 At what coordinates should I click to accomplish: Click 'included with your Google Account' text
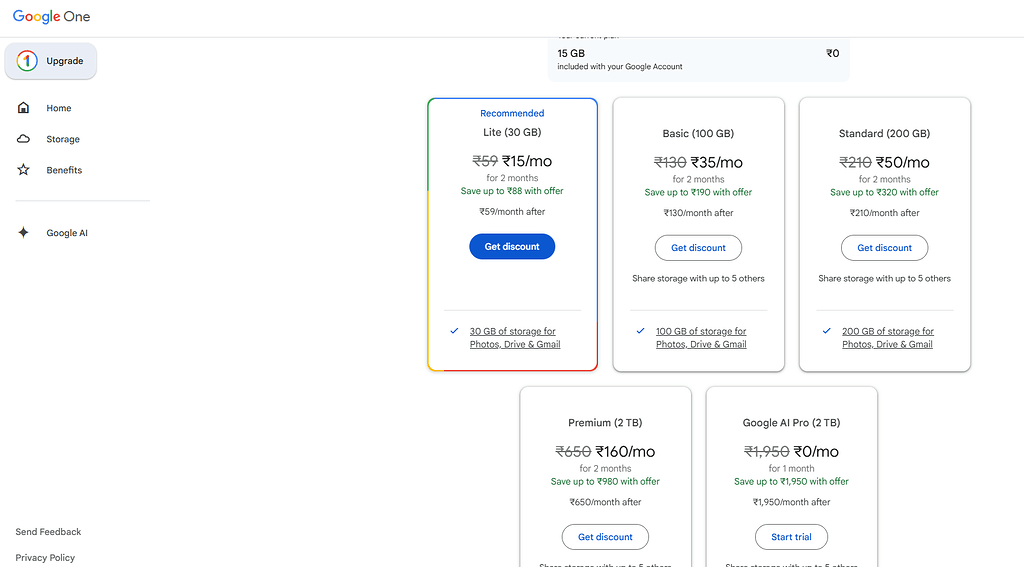[620, 67]
